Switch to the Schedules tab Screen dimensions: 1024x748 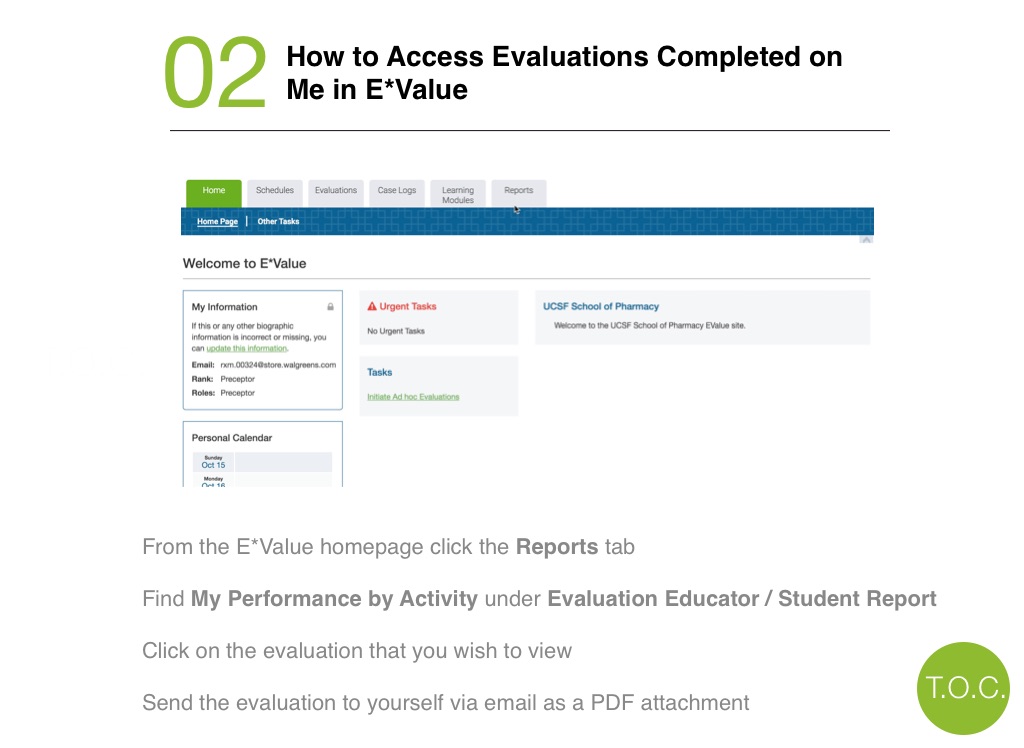(x=274, y=193)
